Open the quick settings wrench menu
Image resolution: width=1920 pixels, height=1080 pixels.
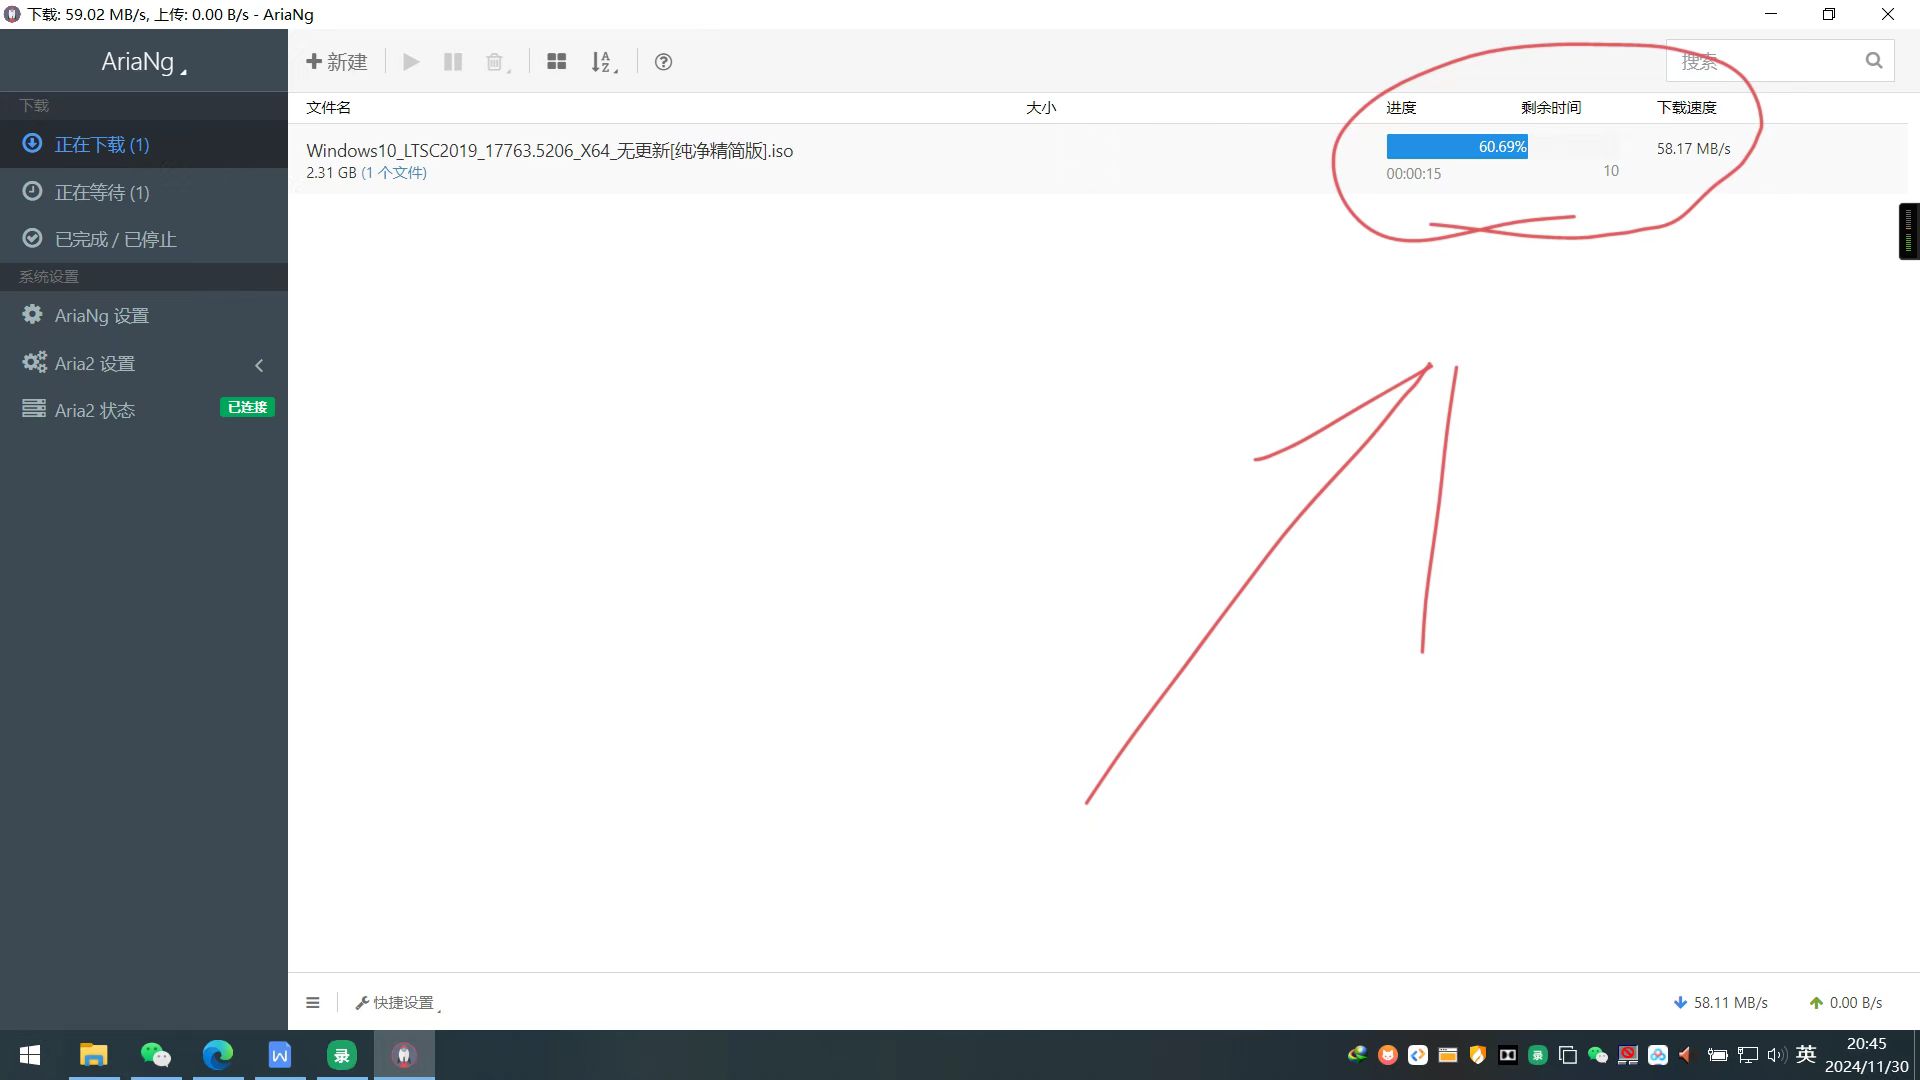point(397,1002)
